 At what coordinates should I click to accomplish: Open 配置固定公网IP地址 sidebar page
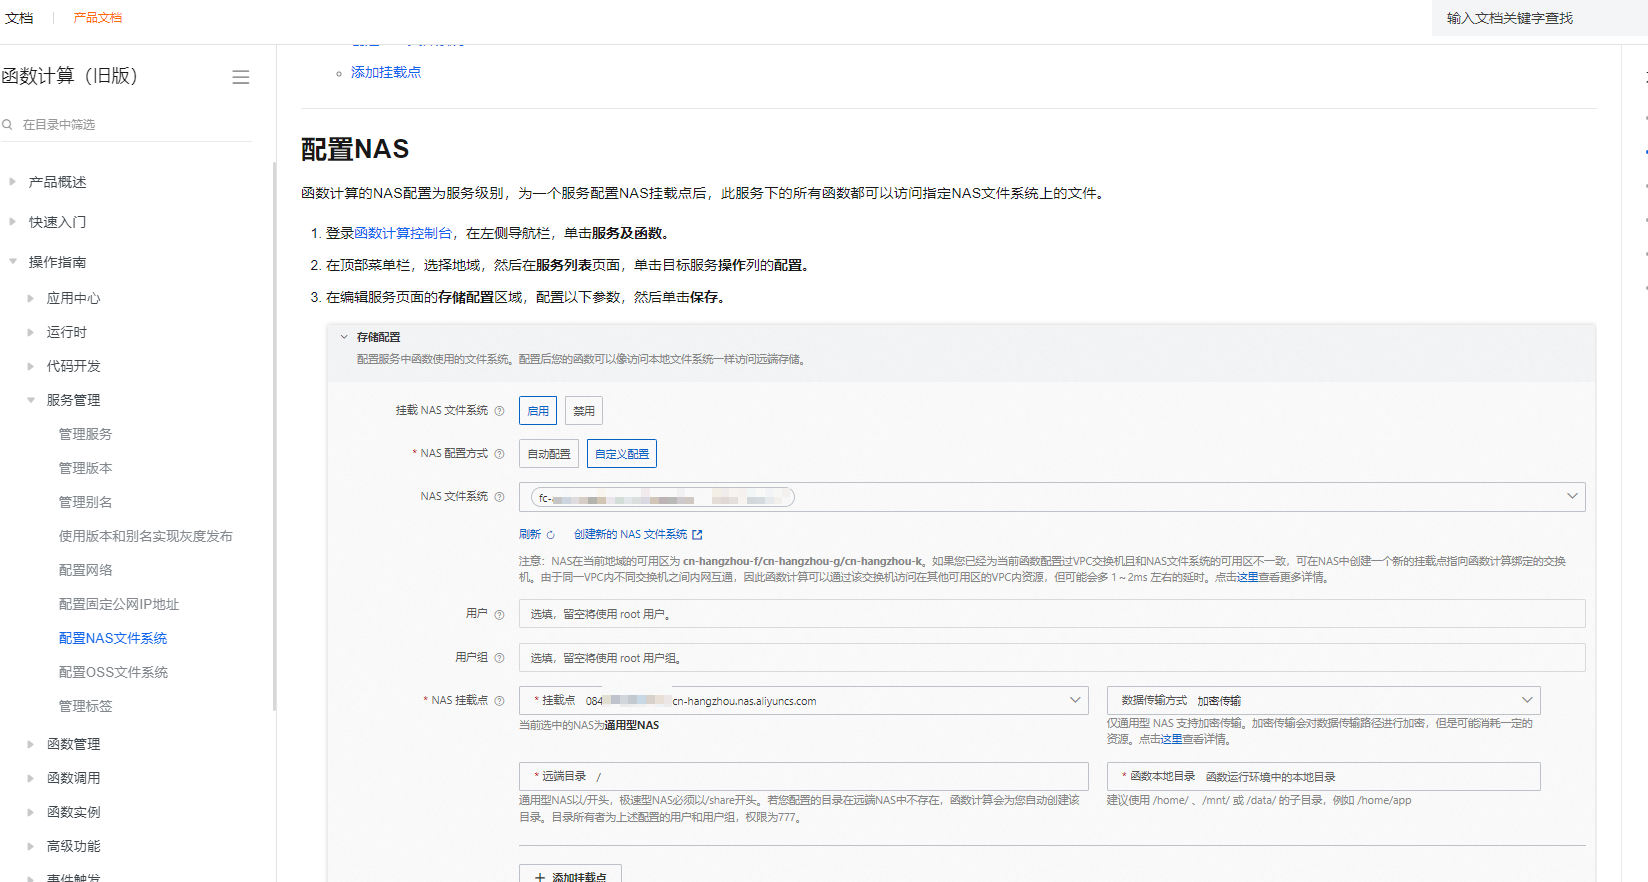(x=118, y=604)
